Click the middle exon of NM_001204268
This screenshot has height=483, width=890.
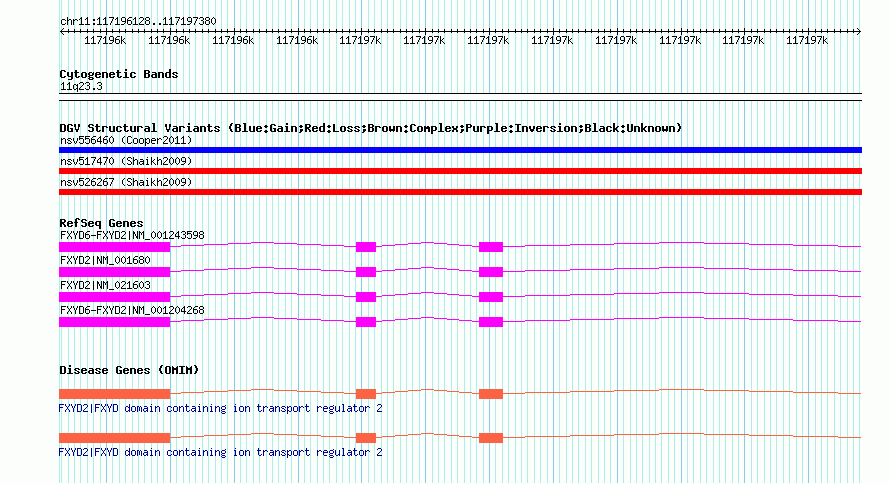coord(366,322)
